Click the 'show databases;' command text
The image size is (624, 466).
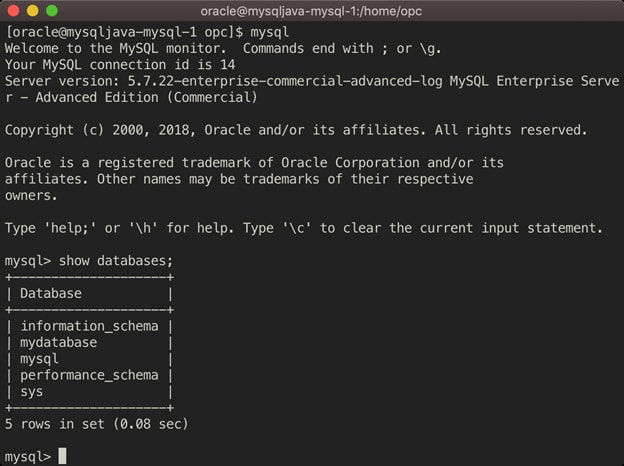coord(116,260)
